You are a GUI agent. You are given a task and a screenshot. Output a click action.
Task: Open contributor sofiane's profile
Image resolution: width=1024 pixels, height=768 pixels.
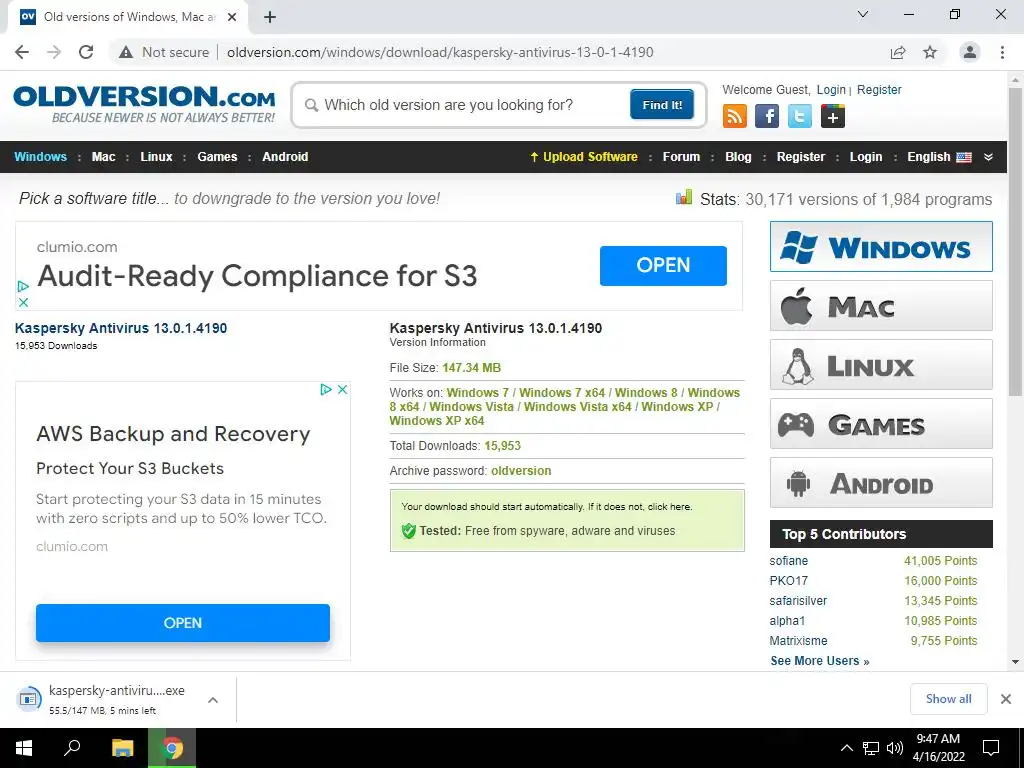click(788, 561)
